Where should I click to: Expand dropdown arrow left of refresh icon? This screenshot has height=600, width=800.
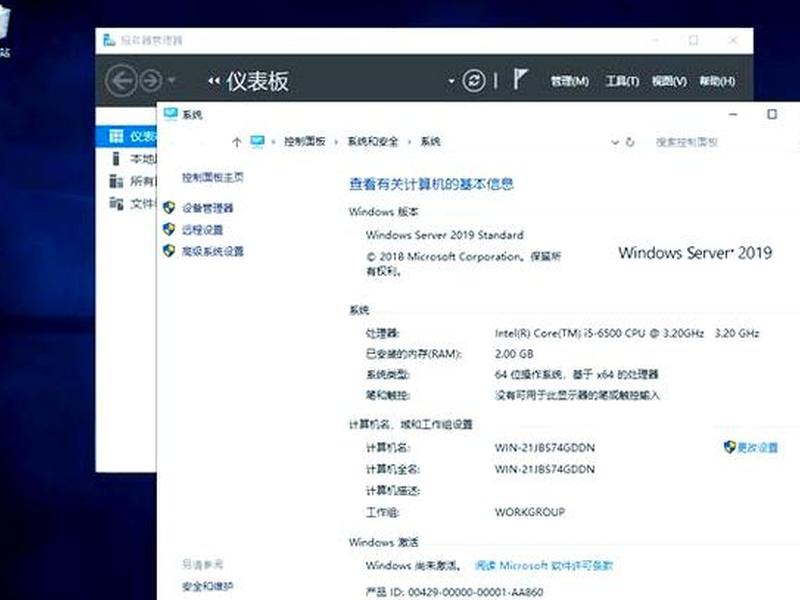pyautogui.click(x=451, y=81)
